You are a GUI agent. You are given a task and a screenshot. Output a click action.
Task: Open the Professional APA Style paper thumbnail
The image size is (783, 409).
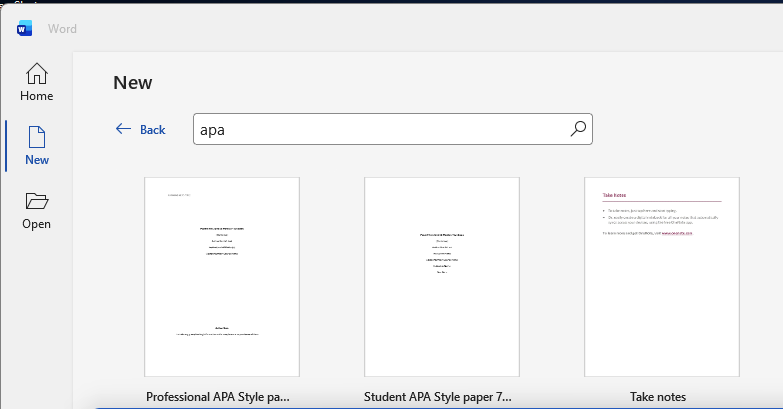click(222, 276)
